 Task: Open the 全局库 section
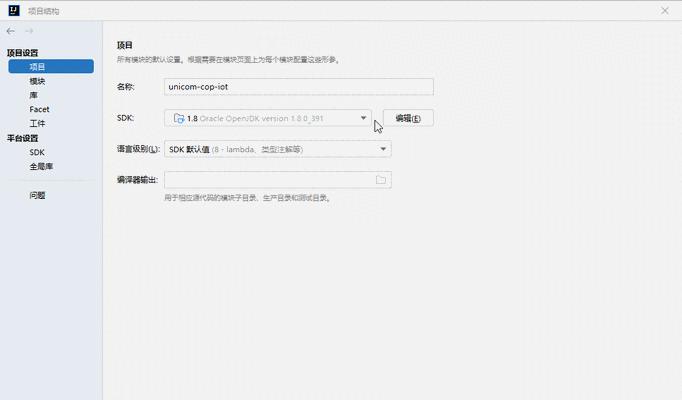[x=41, y=166]
